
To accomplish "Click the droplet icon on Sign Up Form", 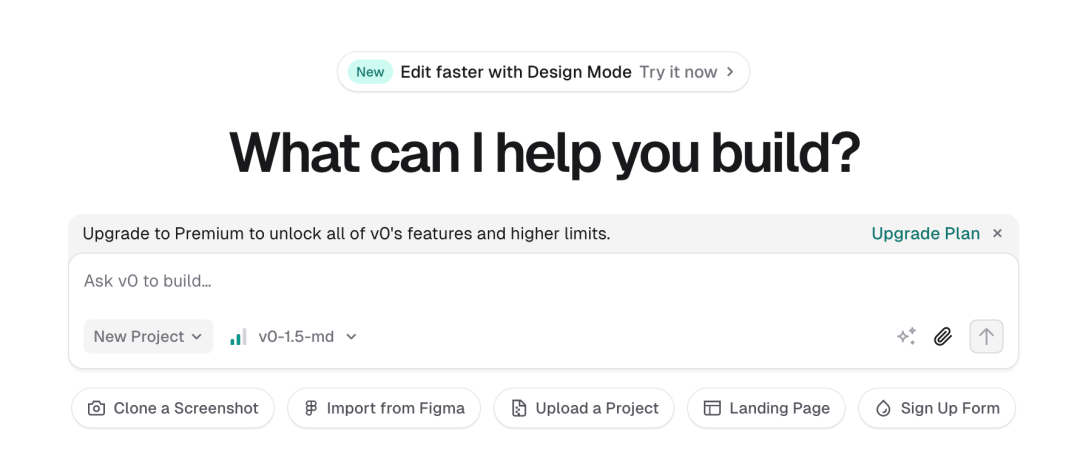I will click(x=883, y=408).
